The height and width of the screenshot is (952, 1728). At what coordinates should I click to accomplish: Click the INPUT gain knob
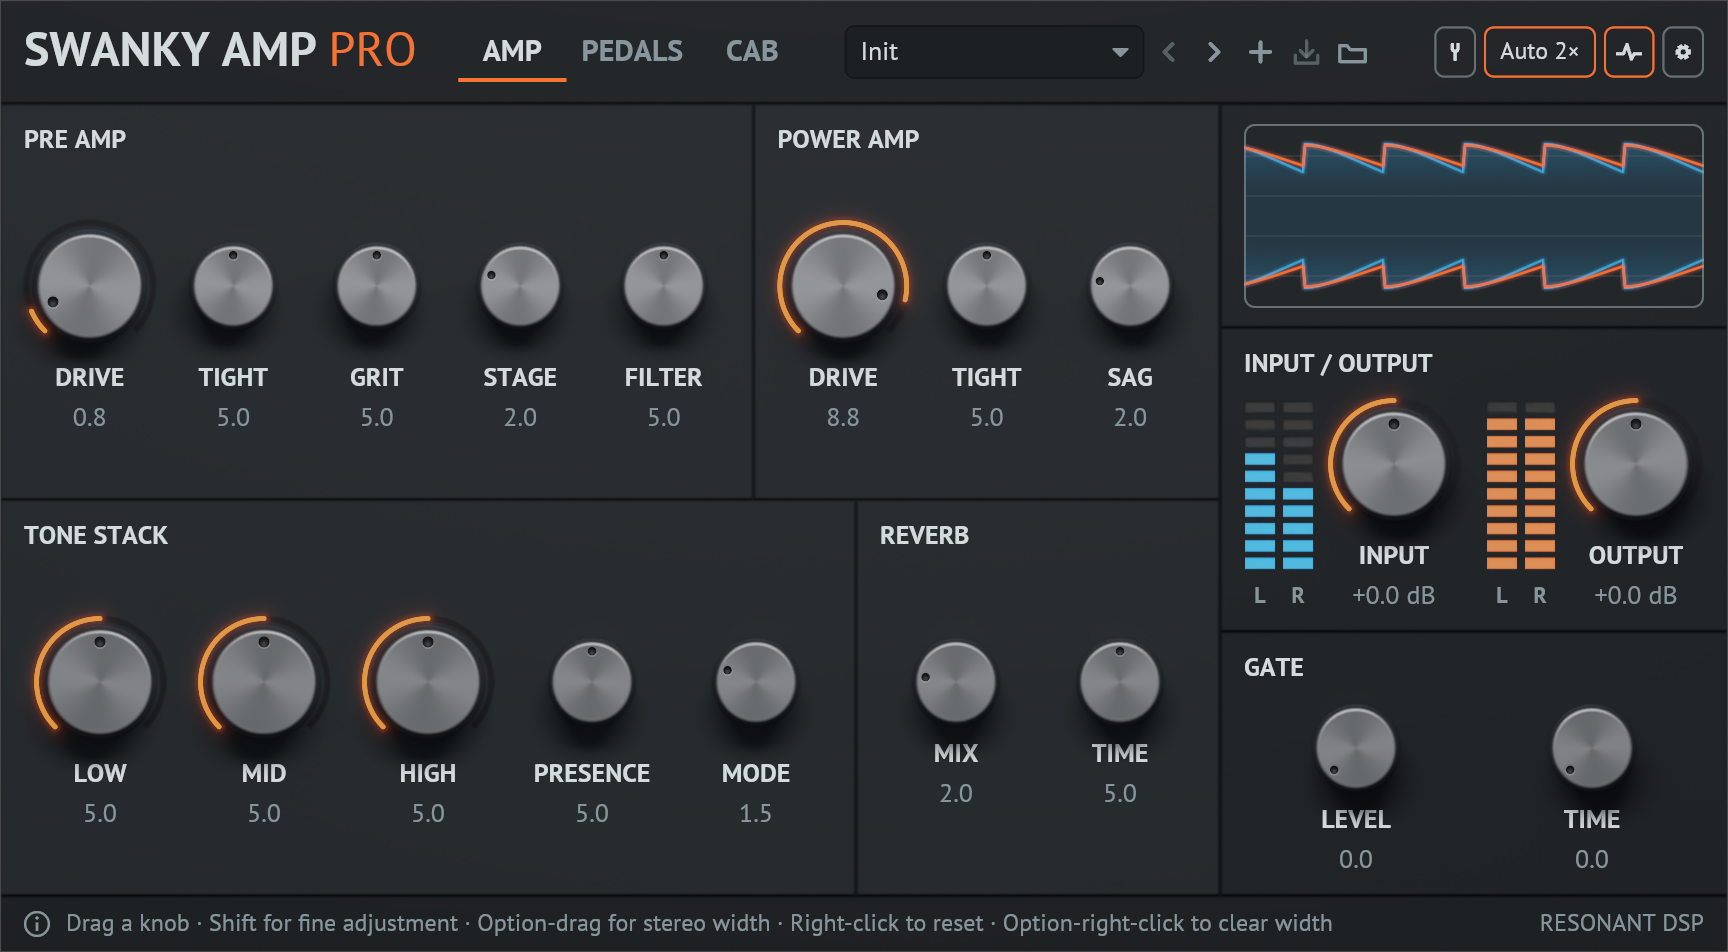(x=1394, y=464)
